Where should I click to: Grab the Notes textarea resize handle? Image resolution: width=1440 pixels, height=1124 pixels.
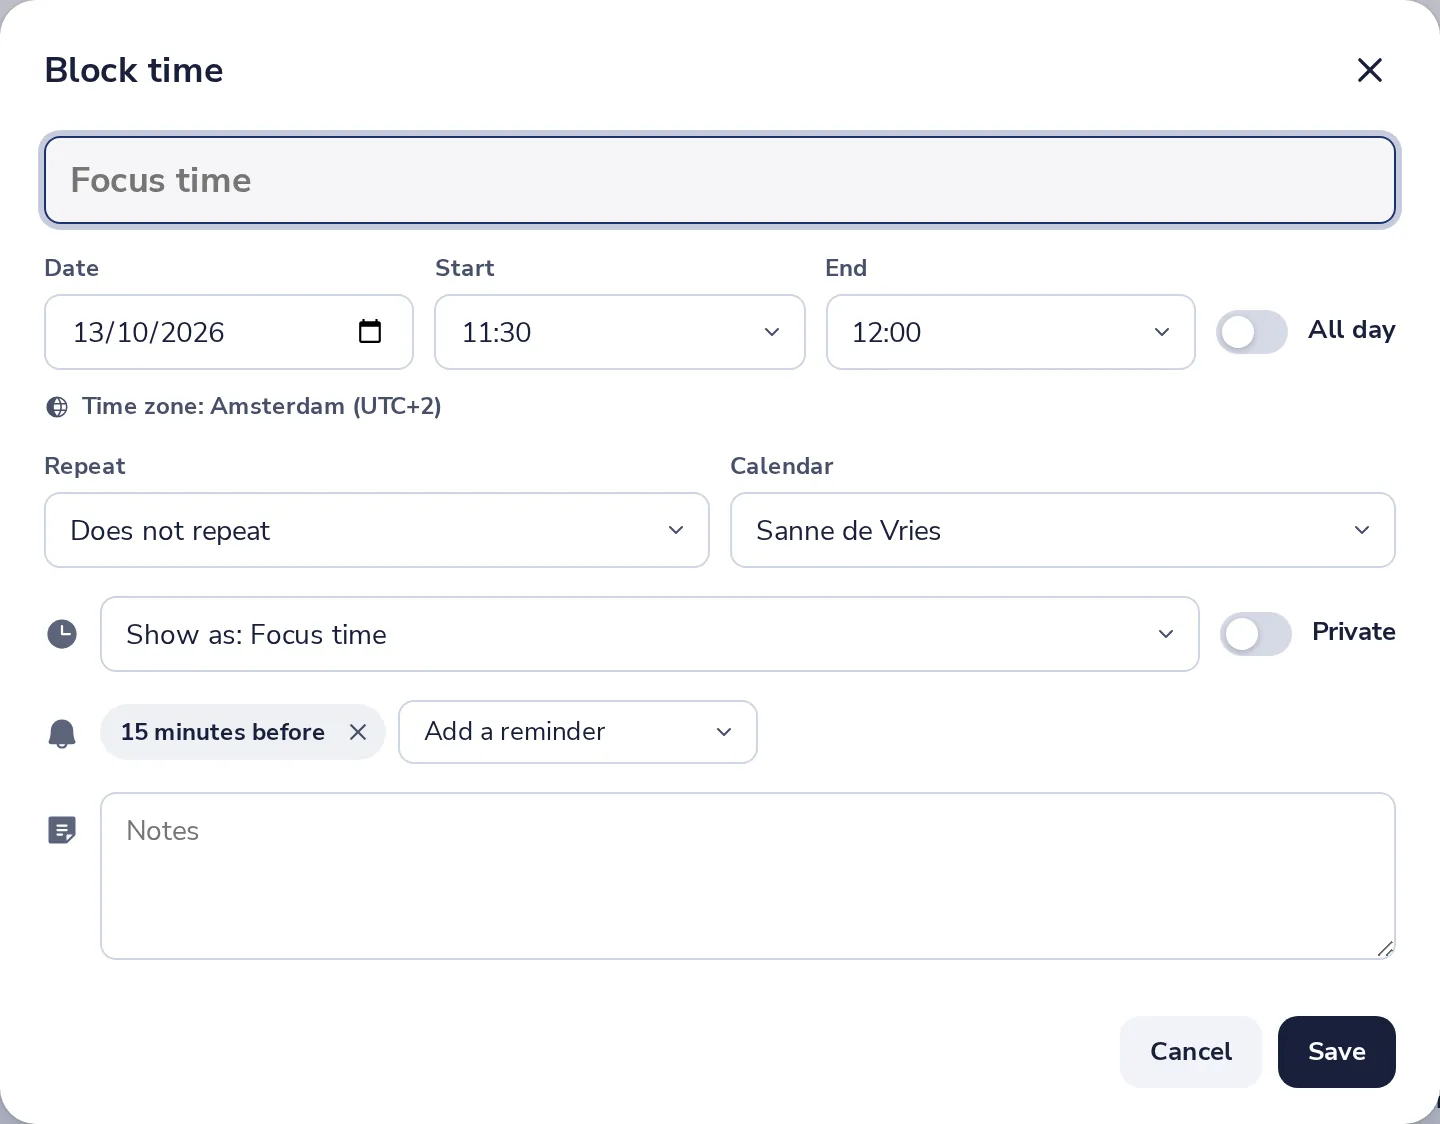(1385, 949)
